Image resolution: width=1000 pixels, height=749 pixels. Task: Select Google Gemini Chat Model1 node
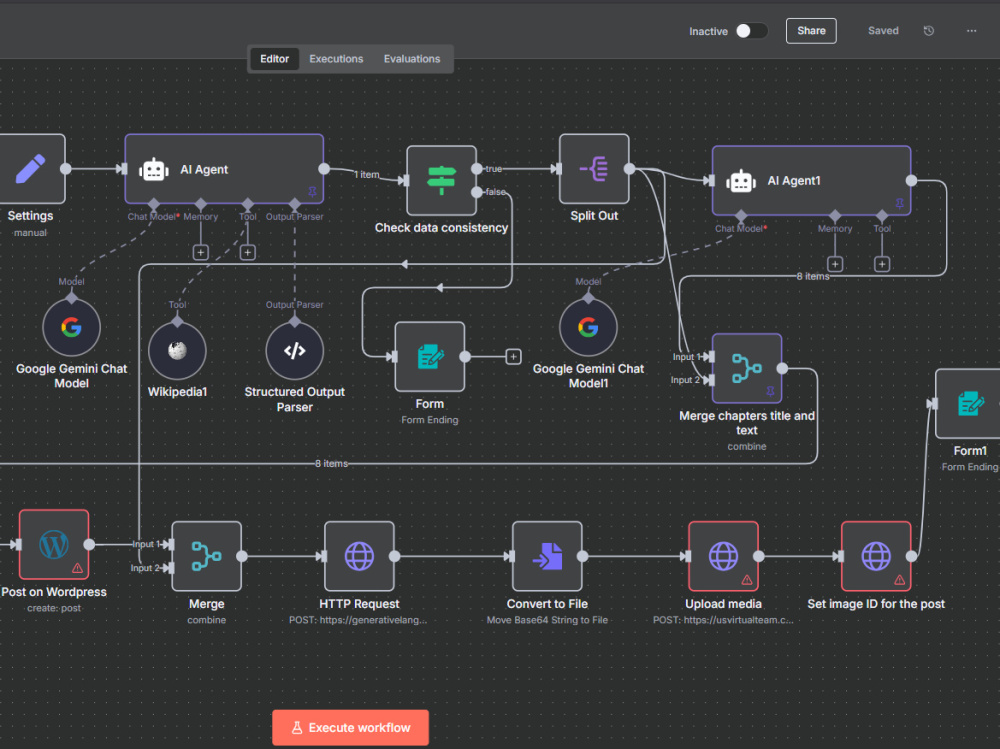(588, 327)
